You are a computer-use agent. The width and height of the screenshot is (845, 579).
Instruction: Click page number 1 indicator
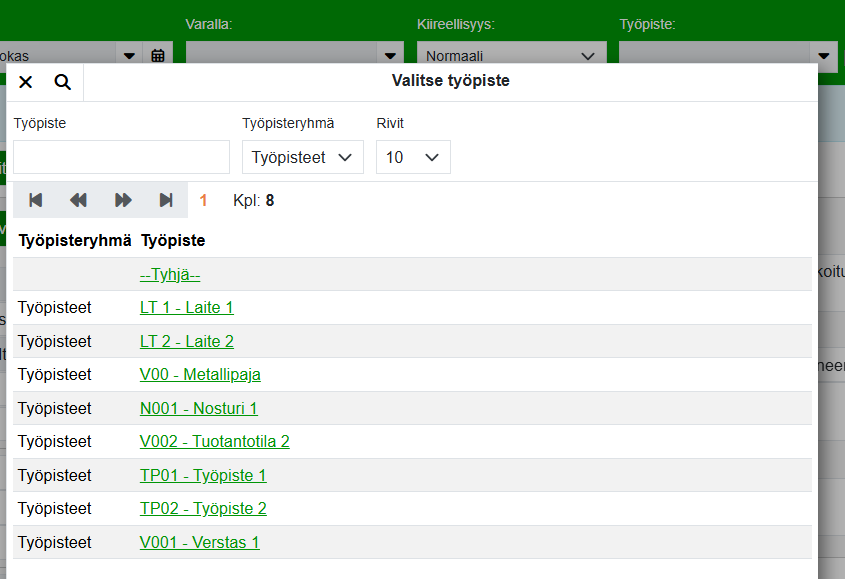203,200
